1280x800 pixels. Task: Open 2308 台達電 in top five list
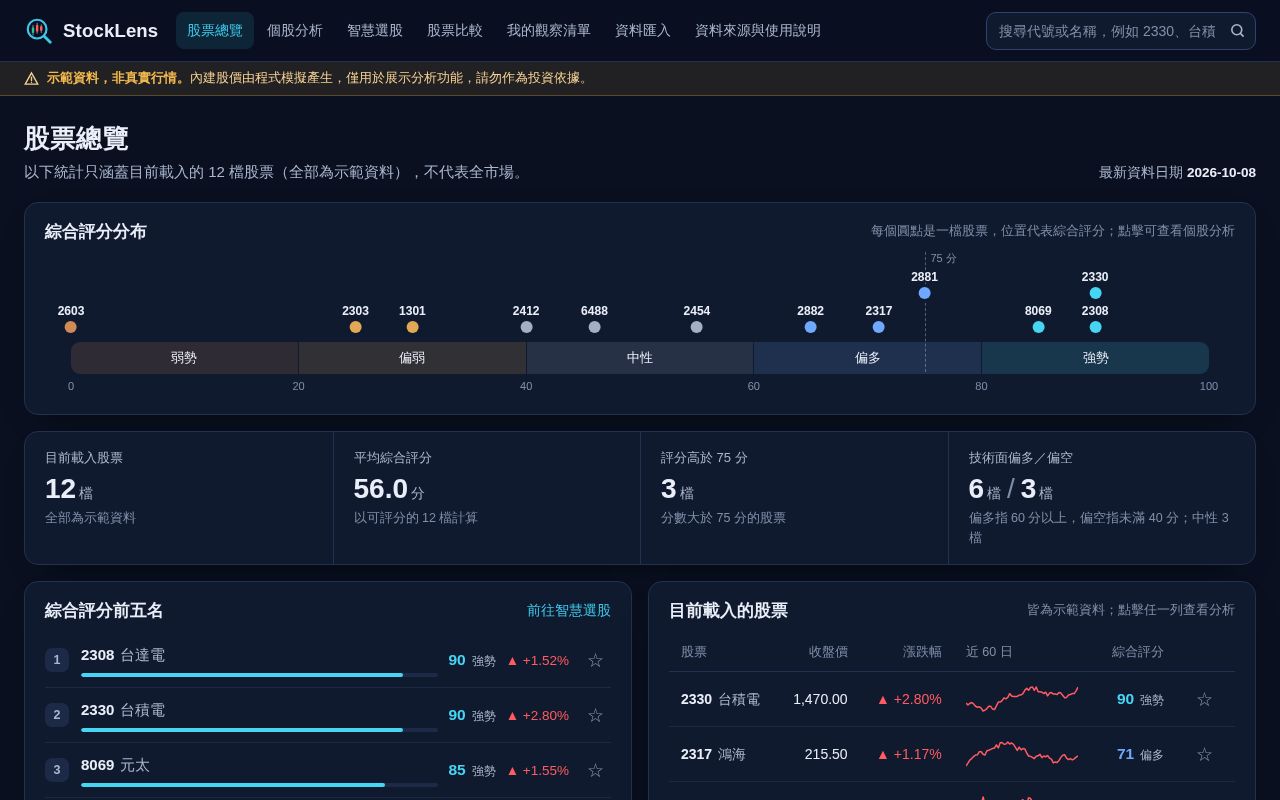(328, 660)
